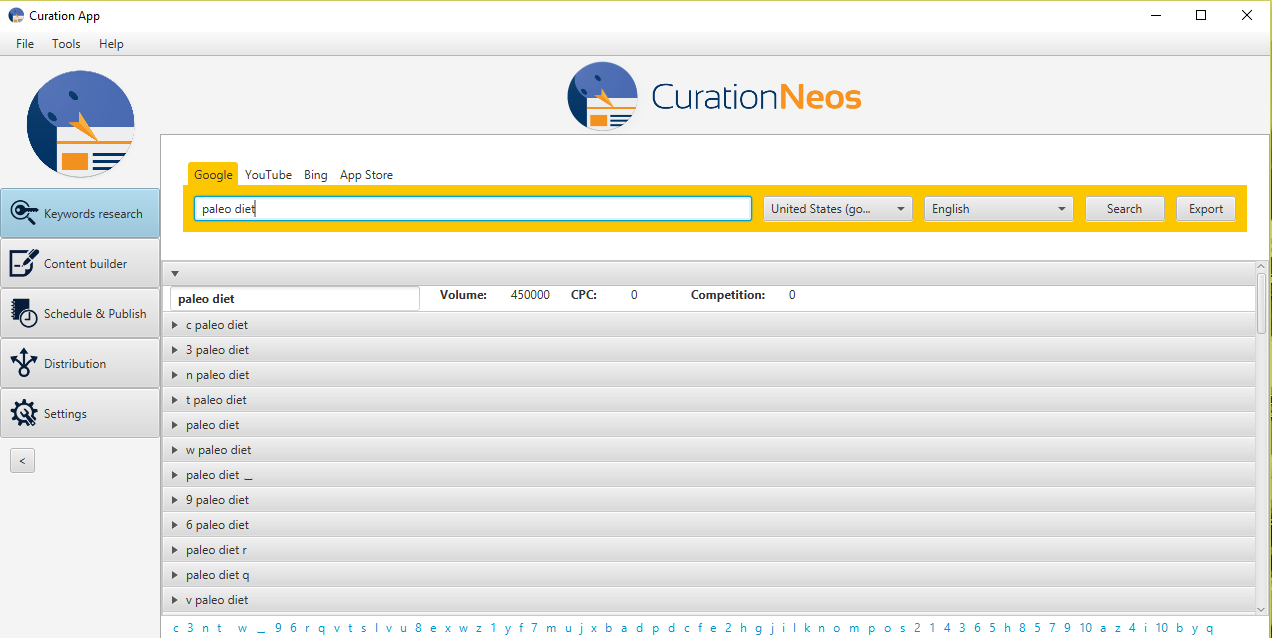Open the File menu
This screenshot has width=1272, height=638.
25,44
